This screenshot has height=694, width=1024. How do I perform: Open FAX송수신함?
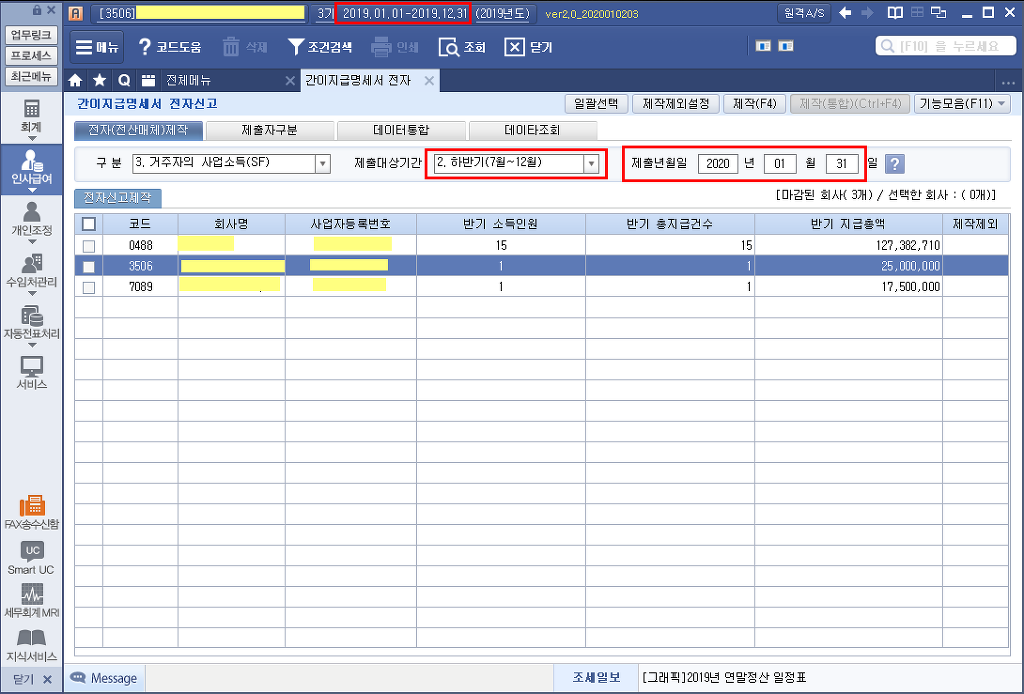[31, 512]
